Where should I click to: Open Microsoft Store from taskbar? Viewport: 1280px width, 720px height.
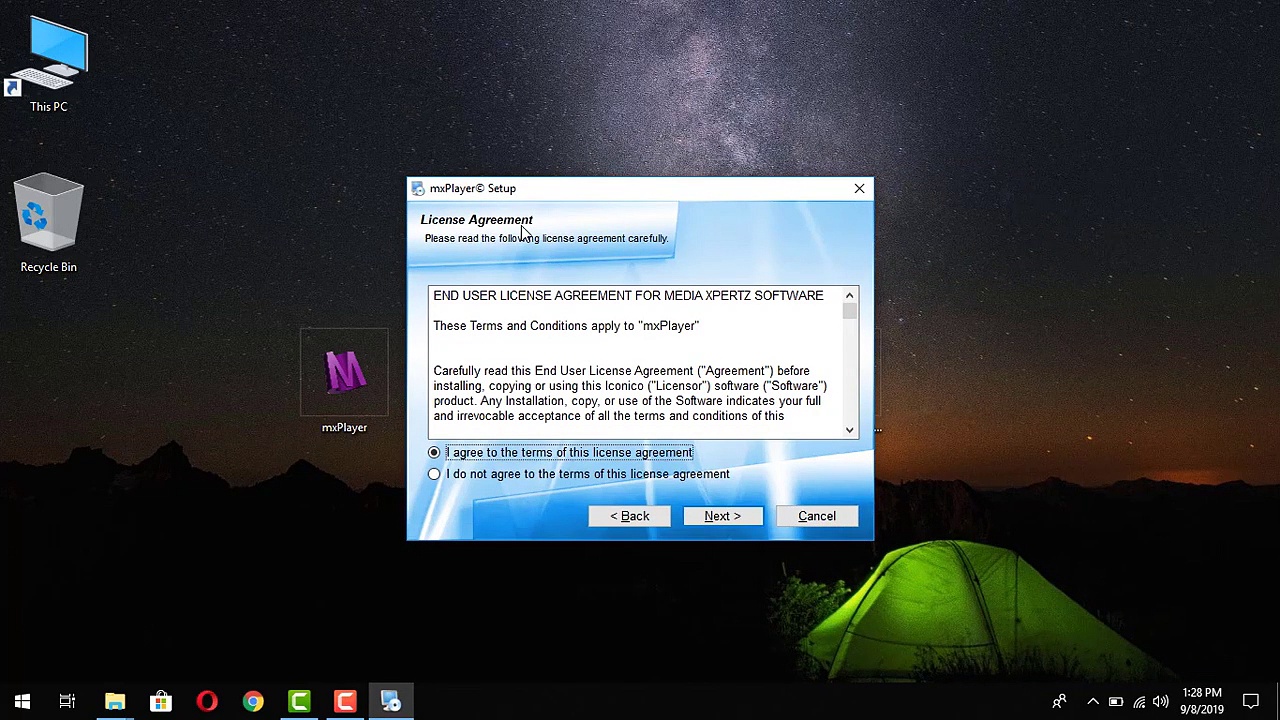[161, 701]
